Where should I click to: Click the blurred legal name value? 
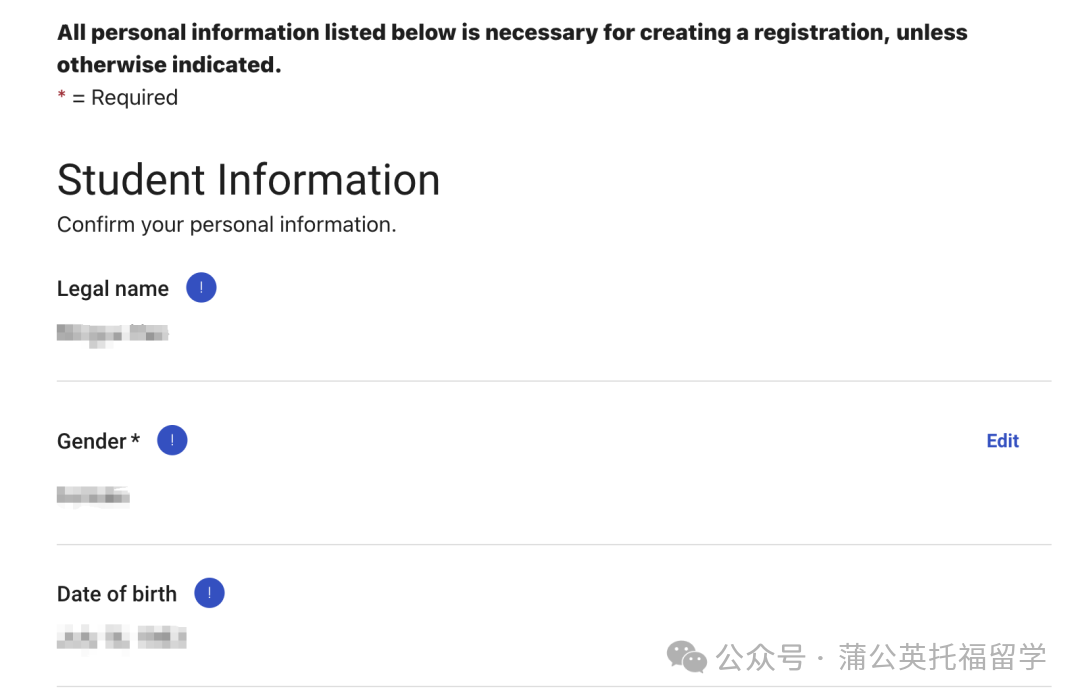point(112,332)
